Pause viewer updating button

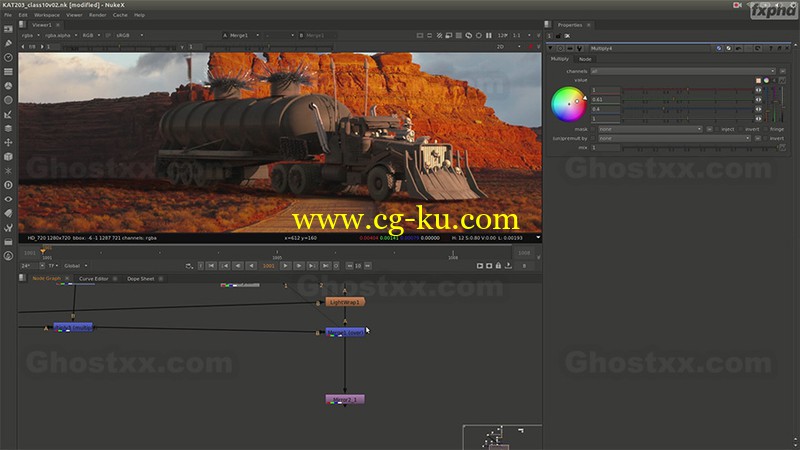(489, 35)
